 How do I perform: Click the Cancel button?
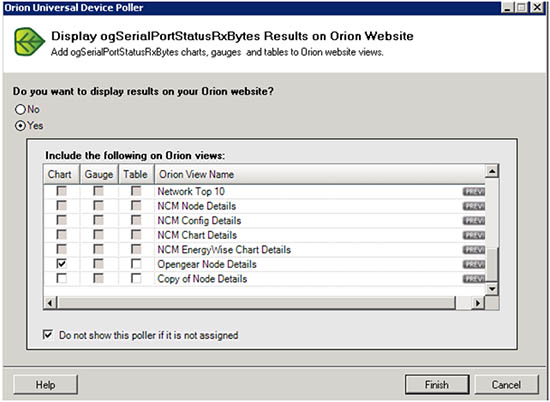click(506, 385)
